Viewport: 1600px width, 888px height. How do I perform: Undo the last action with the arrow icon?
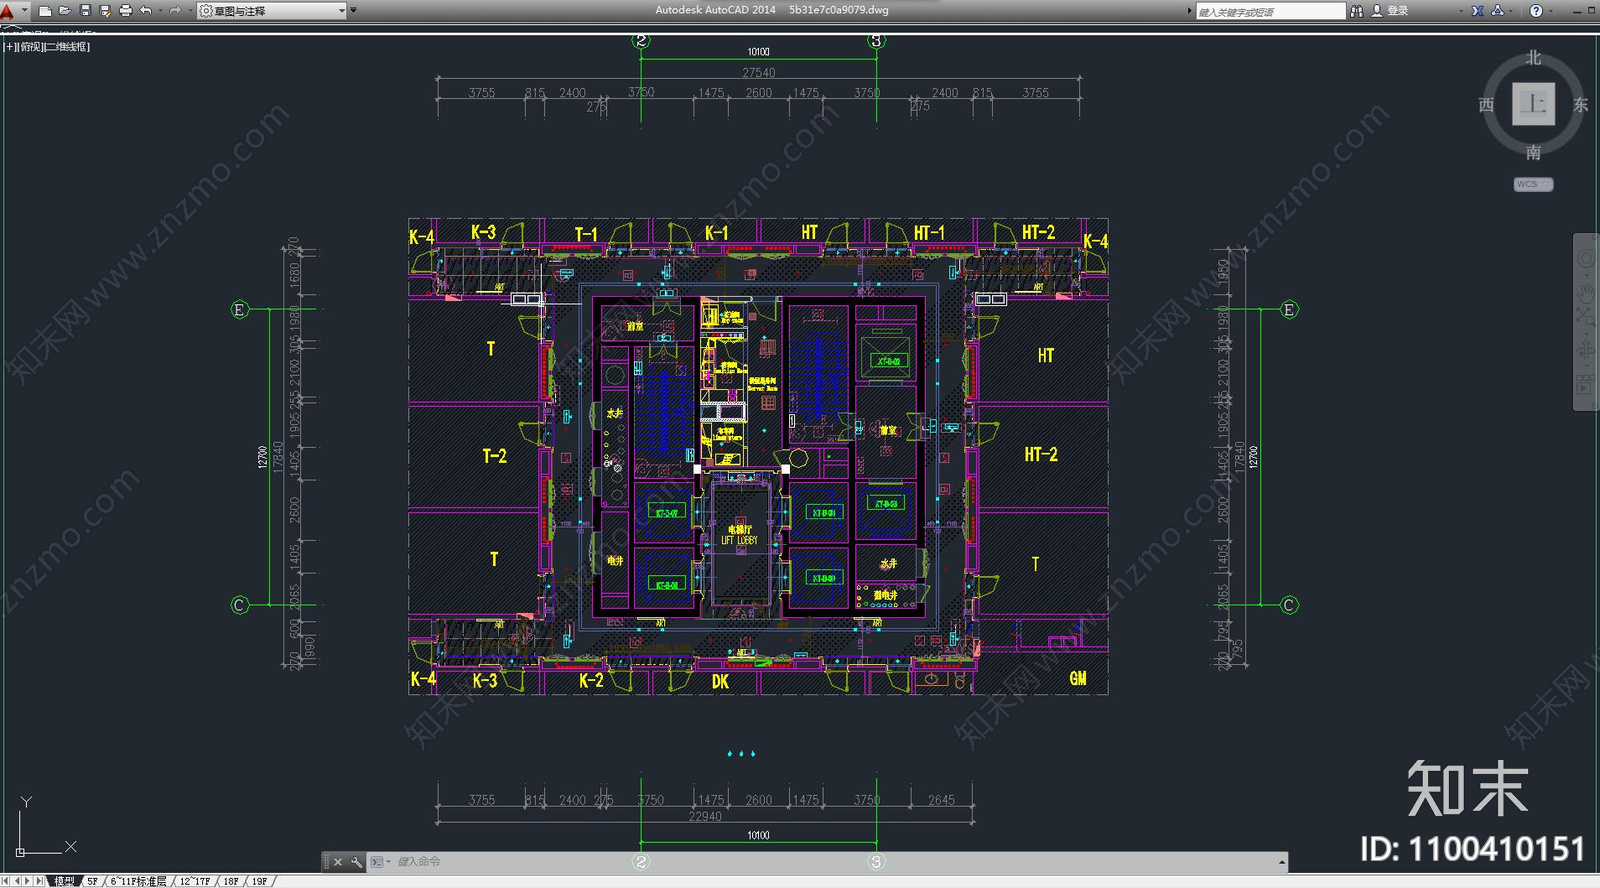coord(146,11)
